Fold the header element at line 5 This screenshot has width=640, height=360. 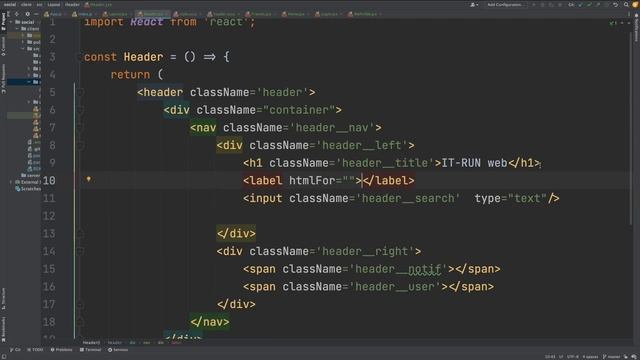(80, 92)
